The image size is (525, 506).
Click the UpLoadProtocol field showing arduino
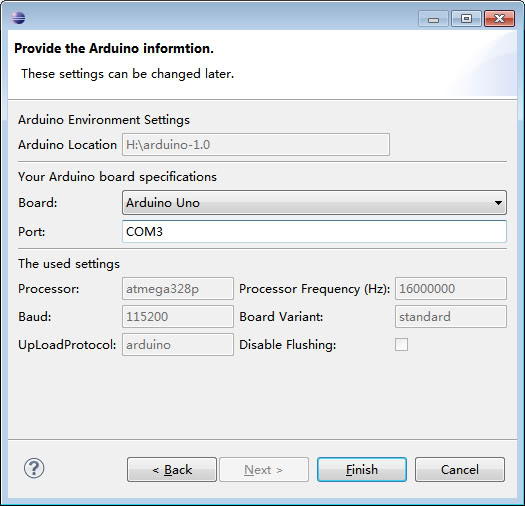[x=178, y=344]
